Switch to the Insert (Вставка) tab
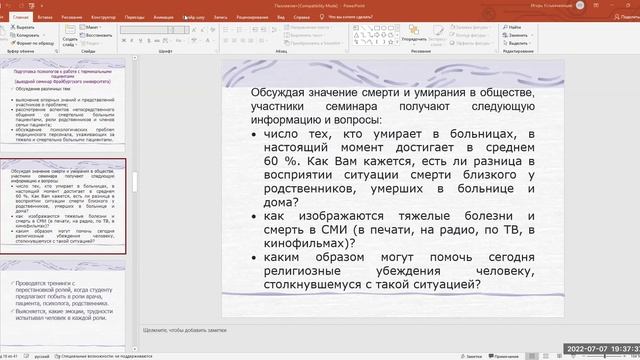 (x=45, y=17)
